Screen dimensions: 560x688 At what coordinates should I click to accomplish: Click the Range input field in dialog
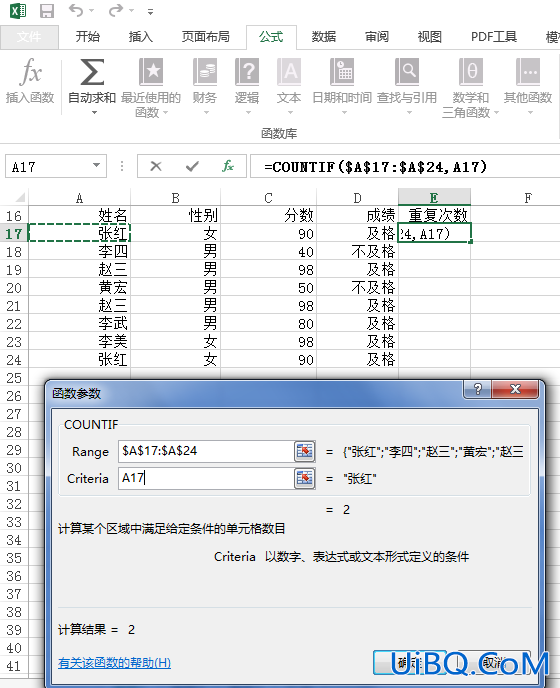click(206, 451)
